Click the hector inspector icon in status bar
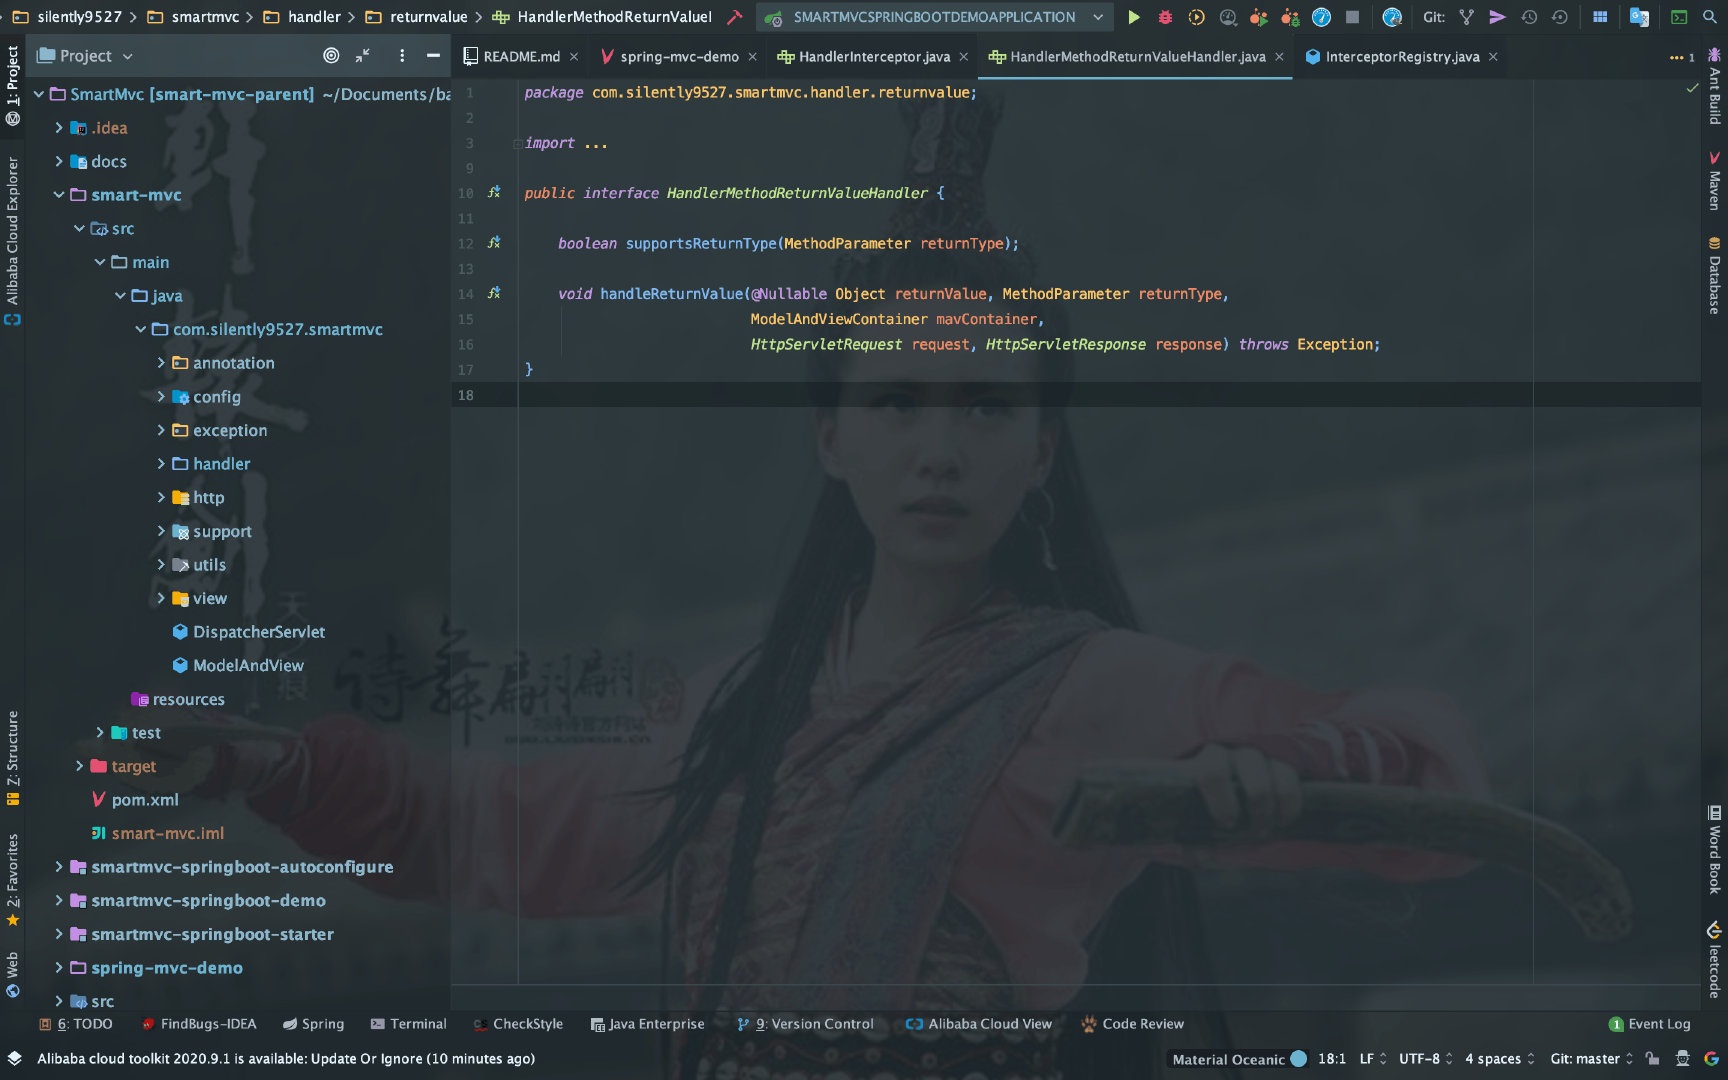The height and width of the screenshot is (1080, 1728). pyautogui.click(x=1683, y=1059)
